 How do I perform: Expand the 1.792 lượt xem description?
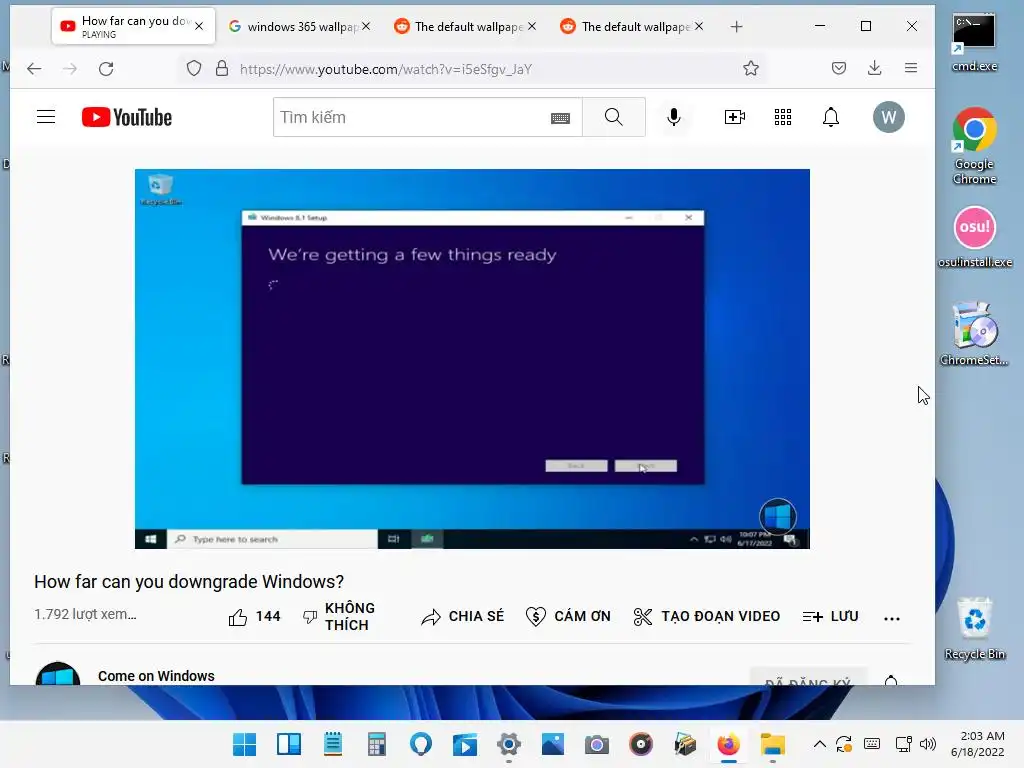point(86,615)
